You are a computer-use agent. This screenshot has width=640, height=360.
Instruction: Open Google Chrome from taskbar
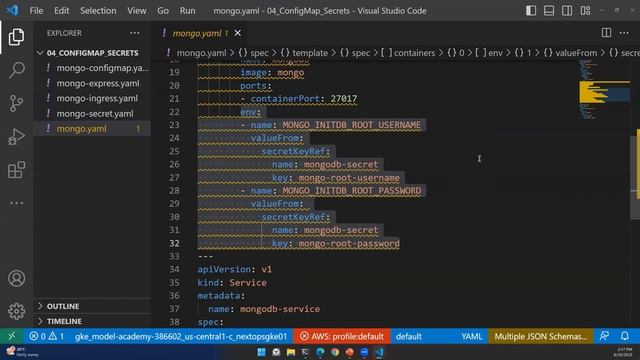[x=335, y=352]
